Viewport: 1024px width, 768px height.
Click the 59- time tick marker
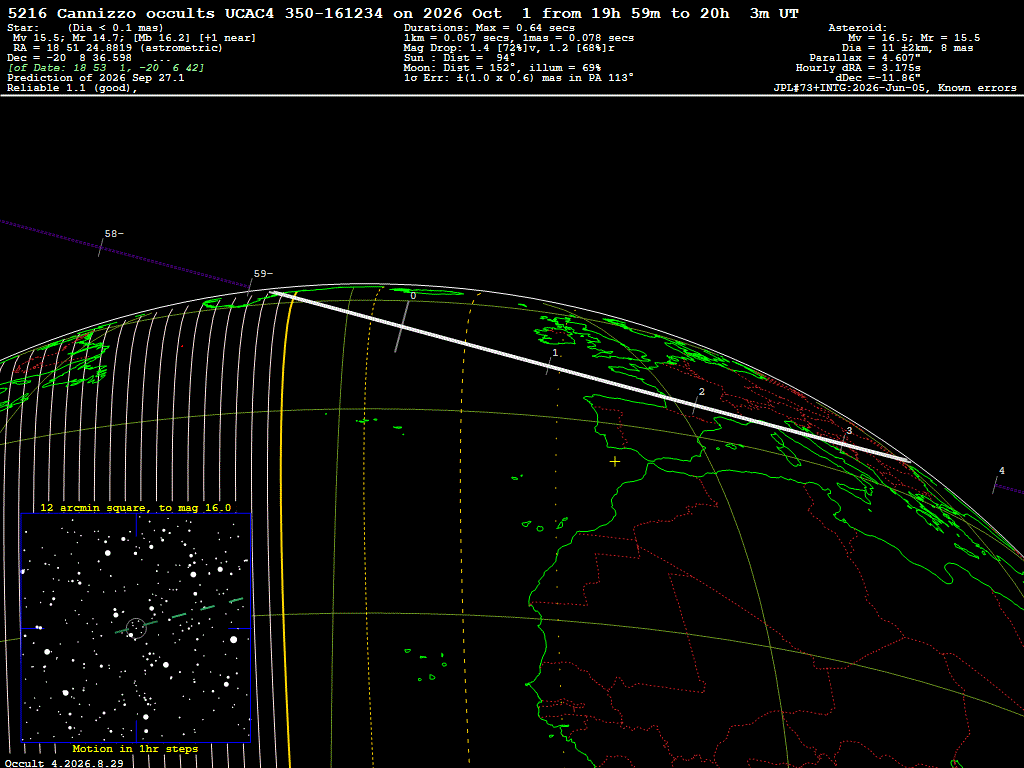(263, 274)
